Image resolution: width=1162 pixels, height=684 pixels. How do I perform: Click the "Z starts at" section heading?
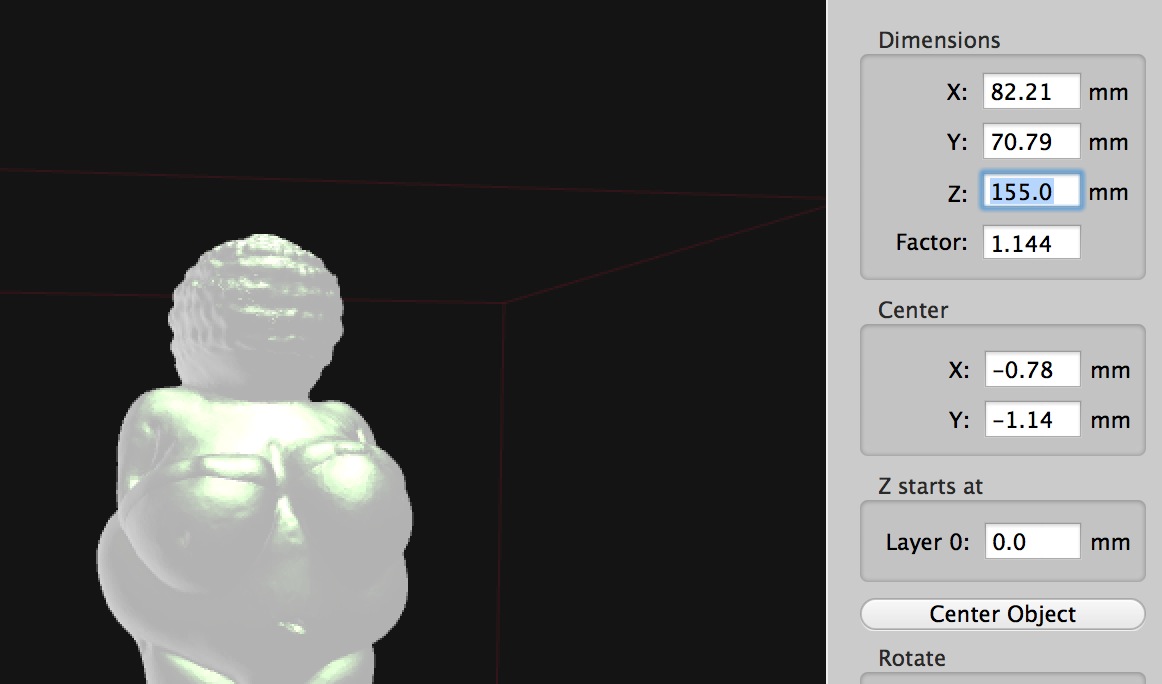(x=930, y=486)
